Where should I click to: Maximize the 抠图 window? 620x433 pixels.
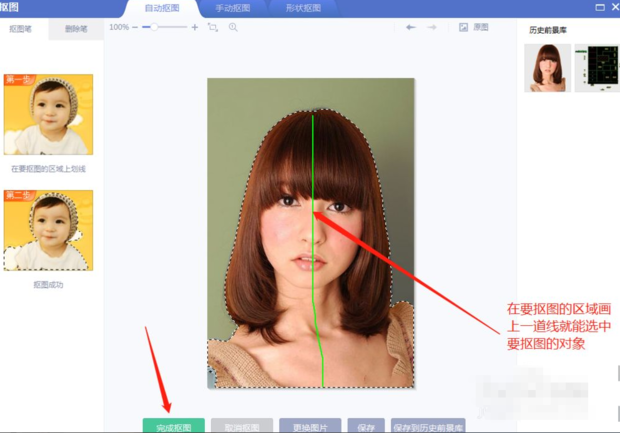pyautogui.click(x=600, y=7)
